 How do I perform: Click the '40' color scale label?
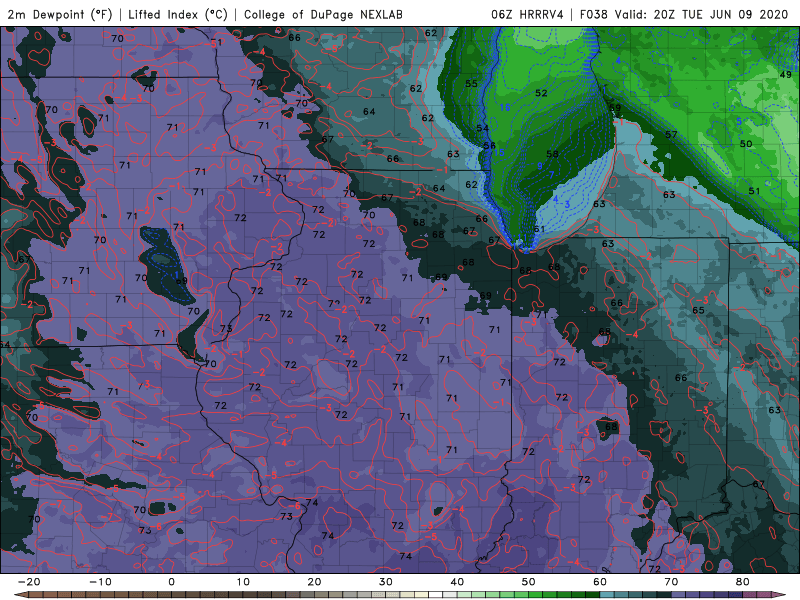coord(457,582)
